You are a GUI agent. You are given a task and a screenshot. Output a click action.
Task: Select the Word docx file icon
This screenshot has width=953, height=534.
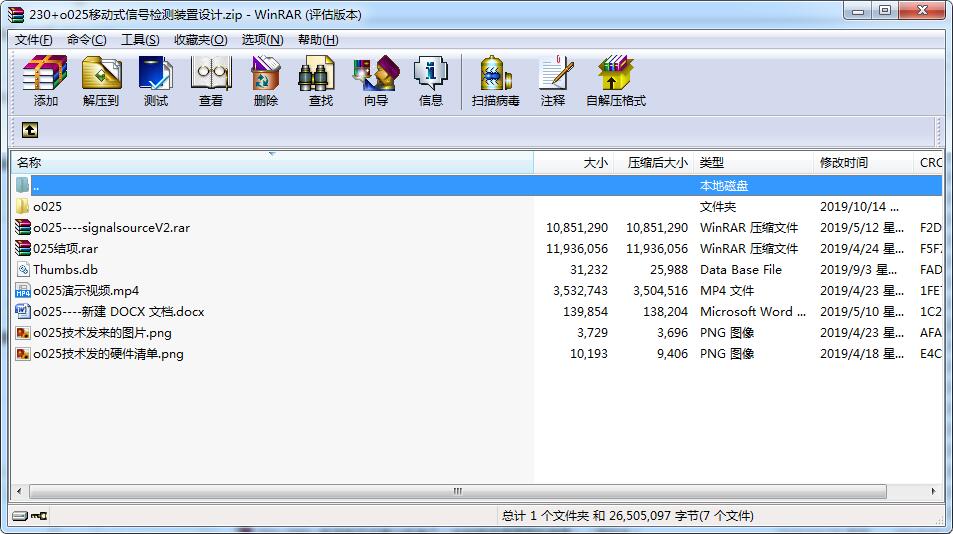(22, 312)
